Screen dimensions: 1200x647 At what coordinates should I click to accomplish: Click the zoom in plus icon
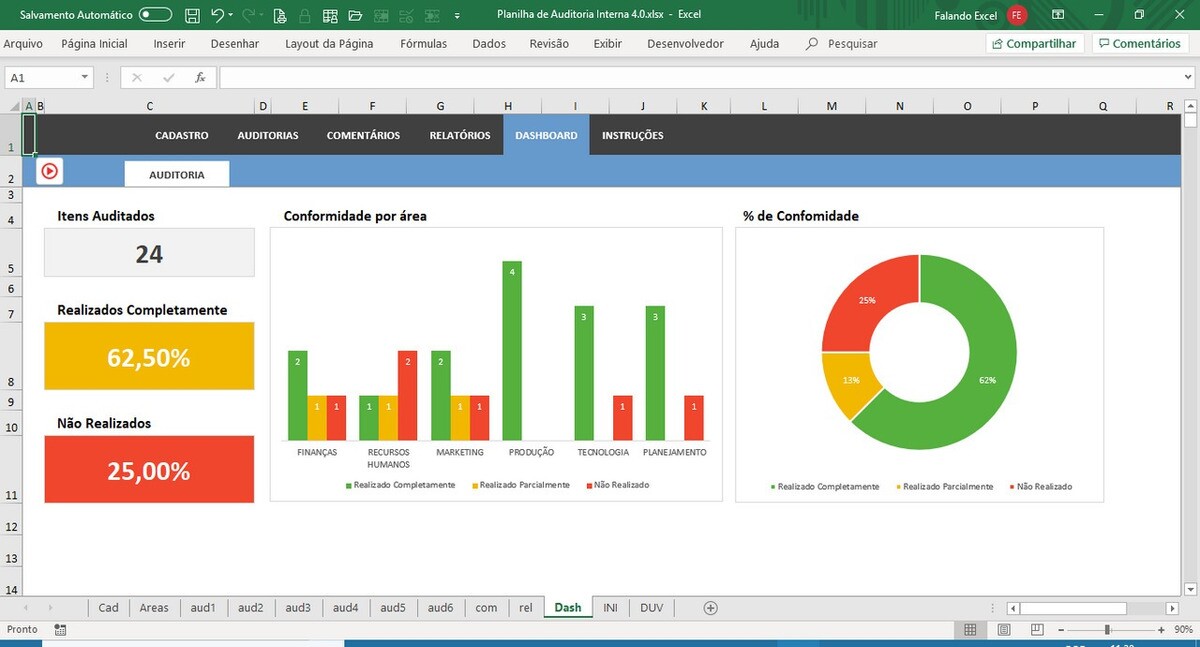pyautogui.click(x=1161, y=630)
